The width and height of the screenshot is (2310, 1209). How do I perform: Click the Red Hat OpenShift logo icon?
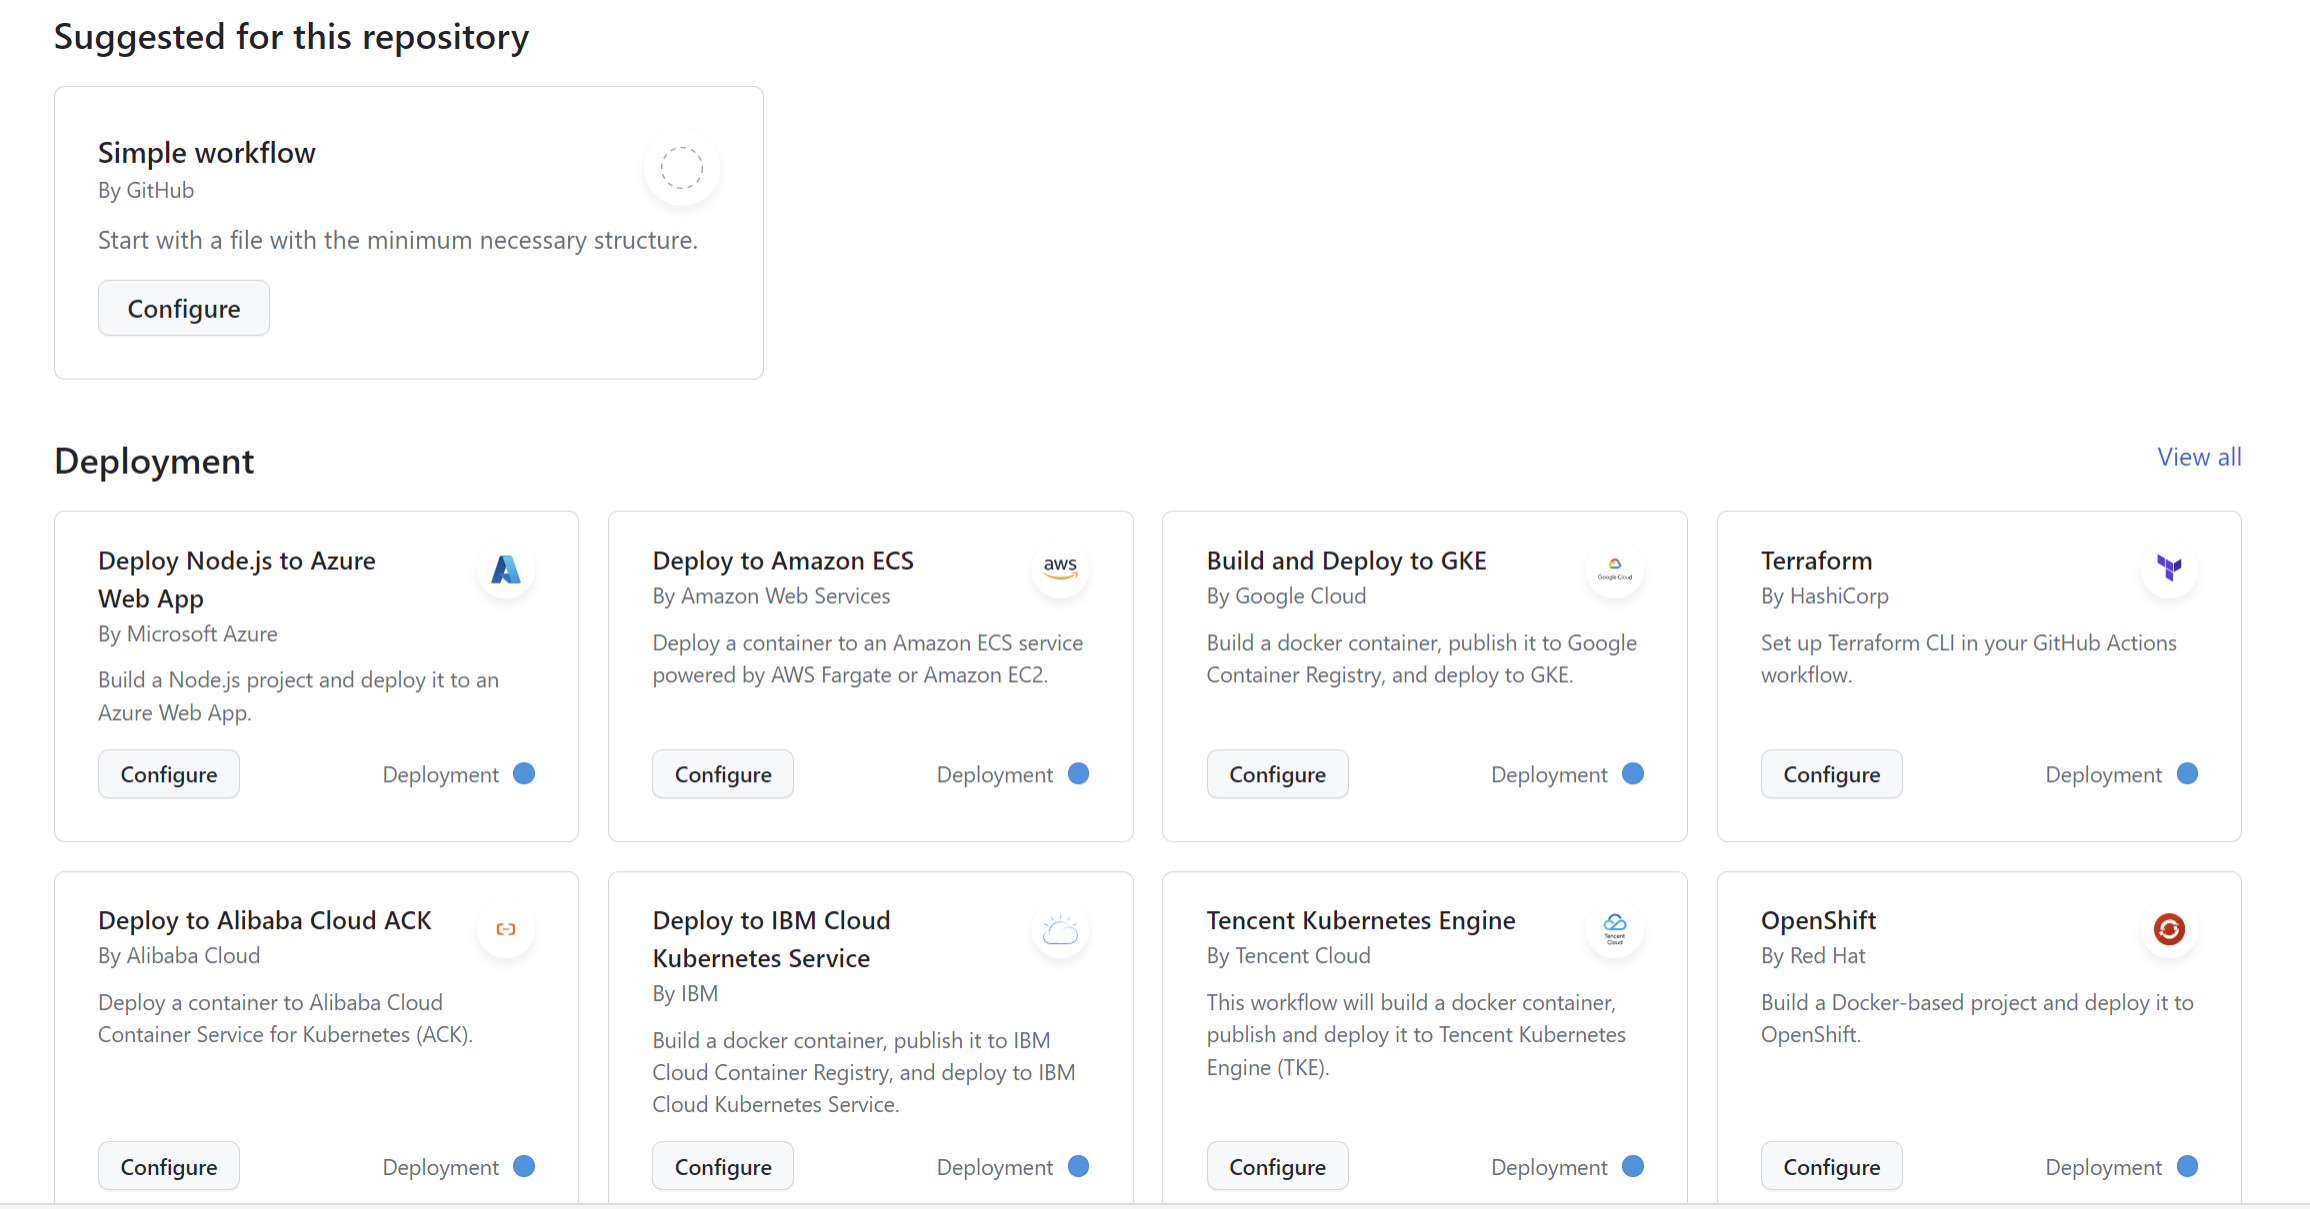(x=2169, y=929)
